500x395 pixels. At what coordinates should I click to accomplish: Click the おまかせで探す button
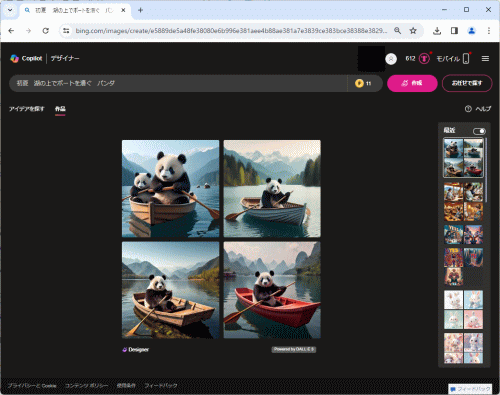tap(467, 83)
